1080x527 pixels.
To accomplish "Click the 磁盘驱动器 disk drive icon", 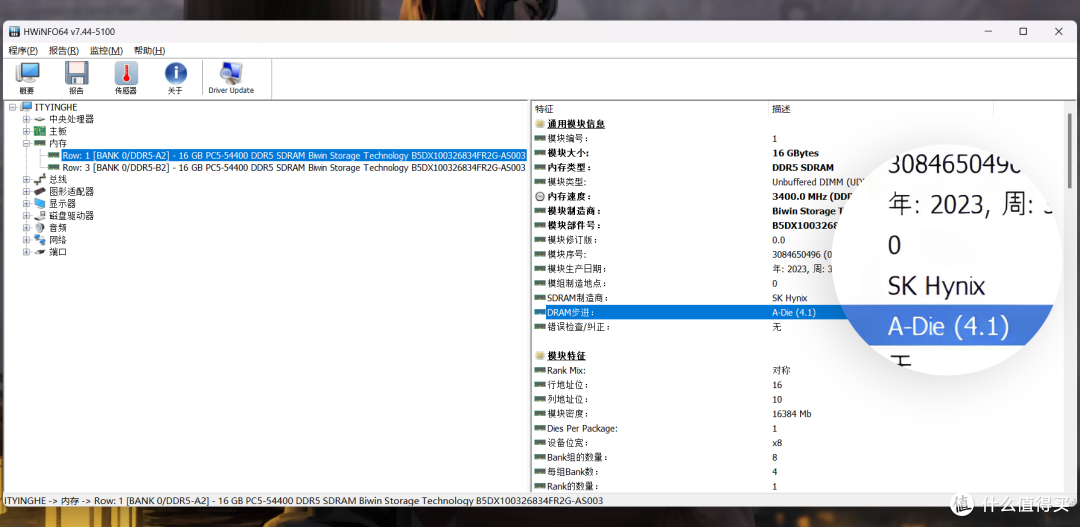I will (x=40, y=216).
